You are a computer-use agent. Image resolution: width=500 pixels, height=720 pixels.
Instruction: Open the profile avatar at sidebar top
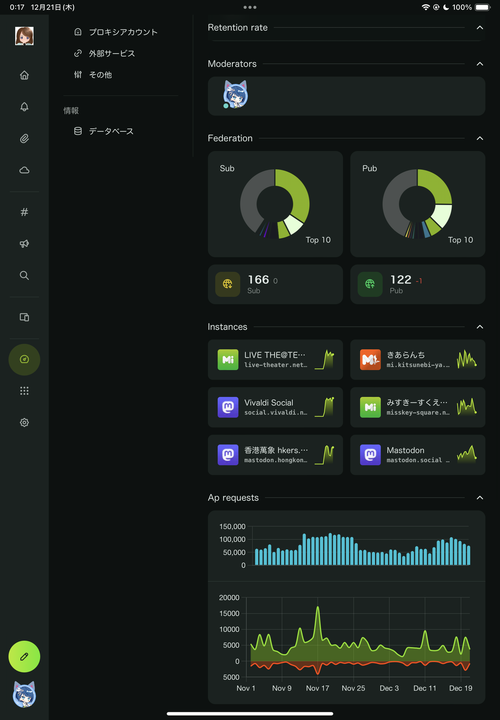24,36
